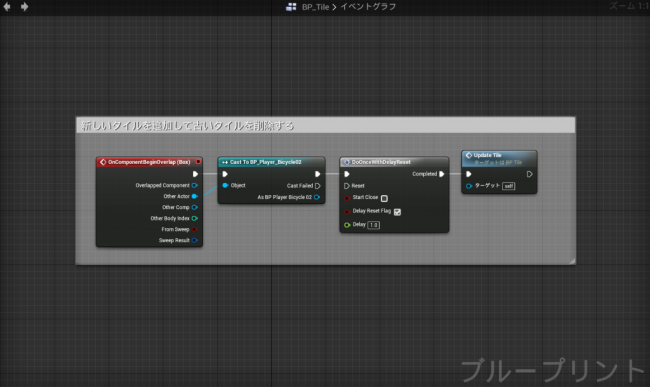650x387 pixels.
Task: Click the Delay float input pin
Action: tap(347, 225)
